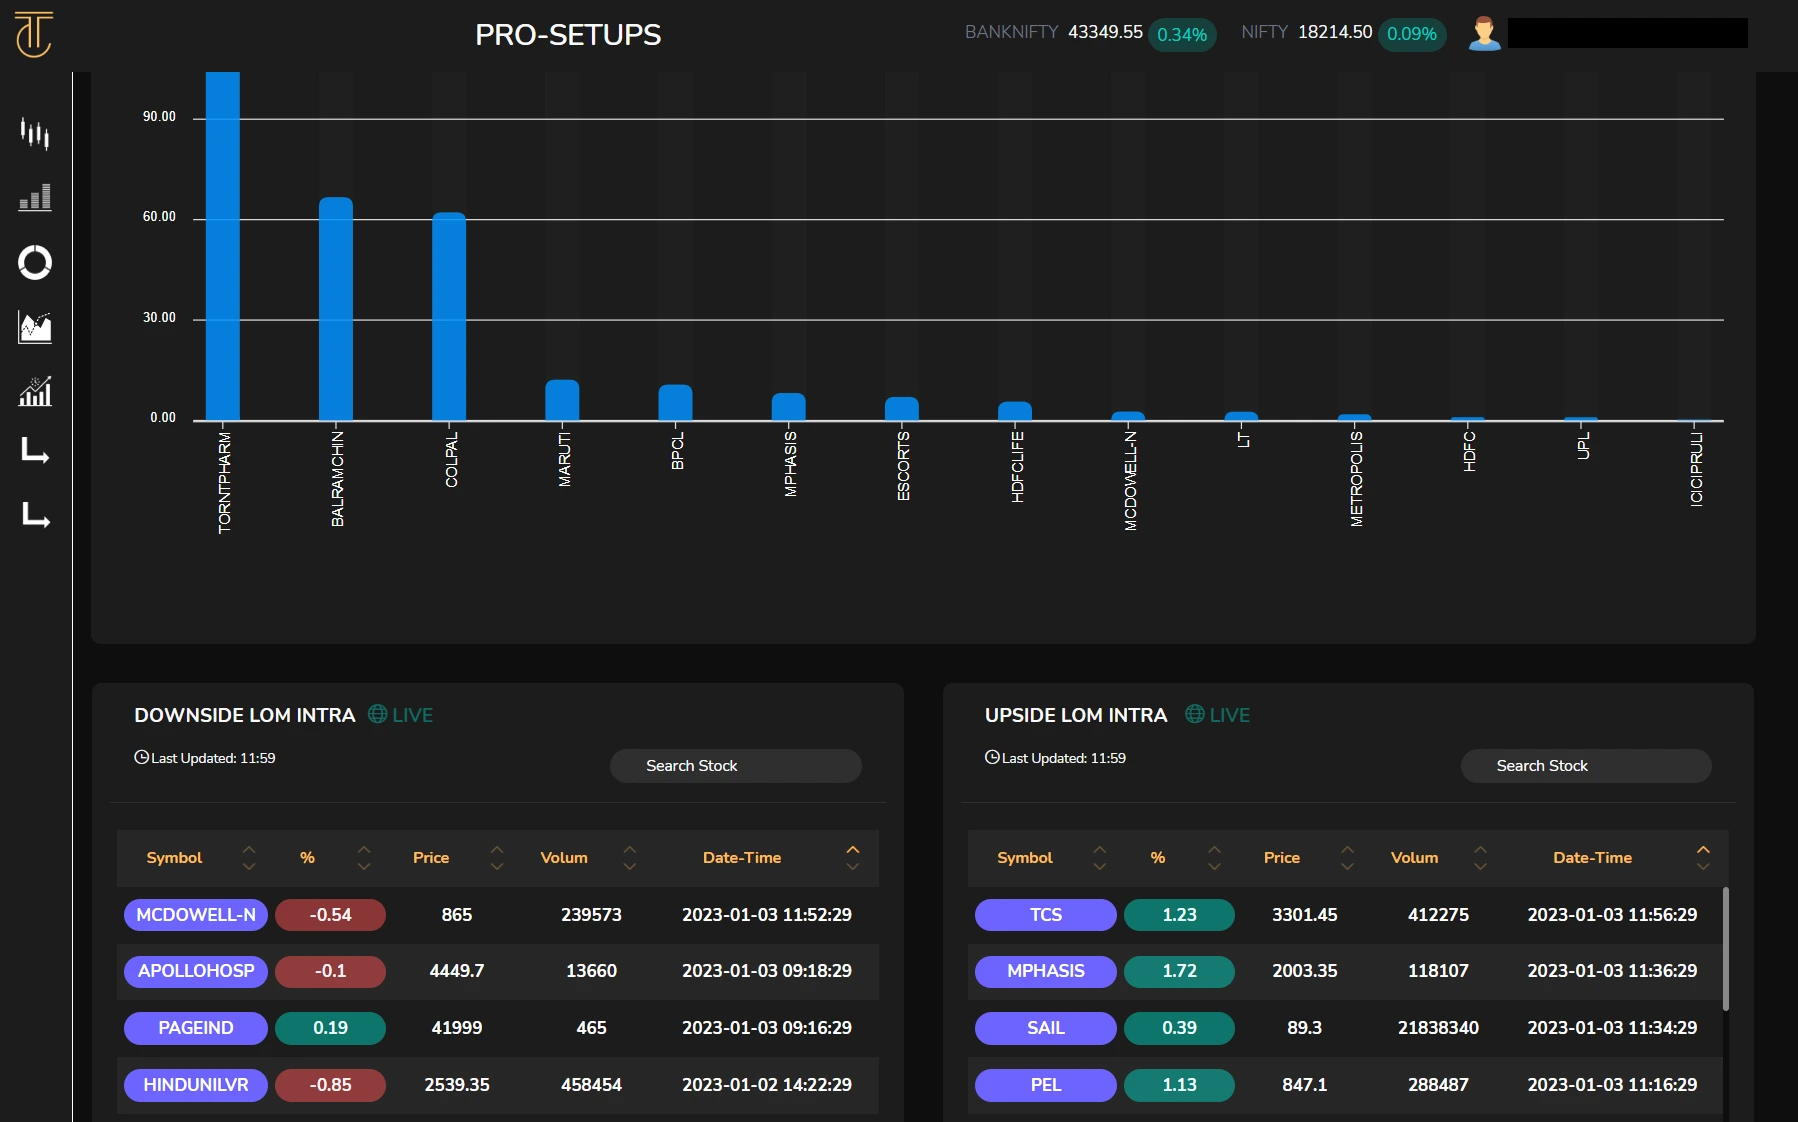
Task: Click the first L-shaped arrow sidebar icon
Action: 36,451
